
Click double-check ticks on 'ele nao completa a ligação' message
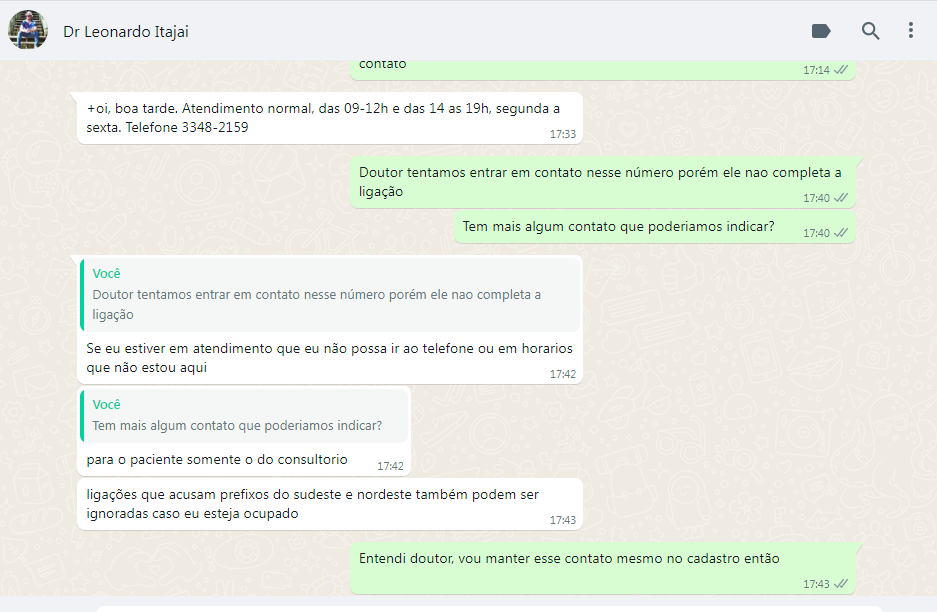click(x=841, y=198)
